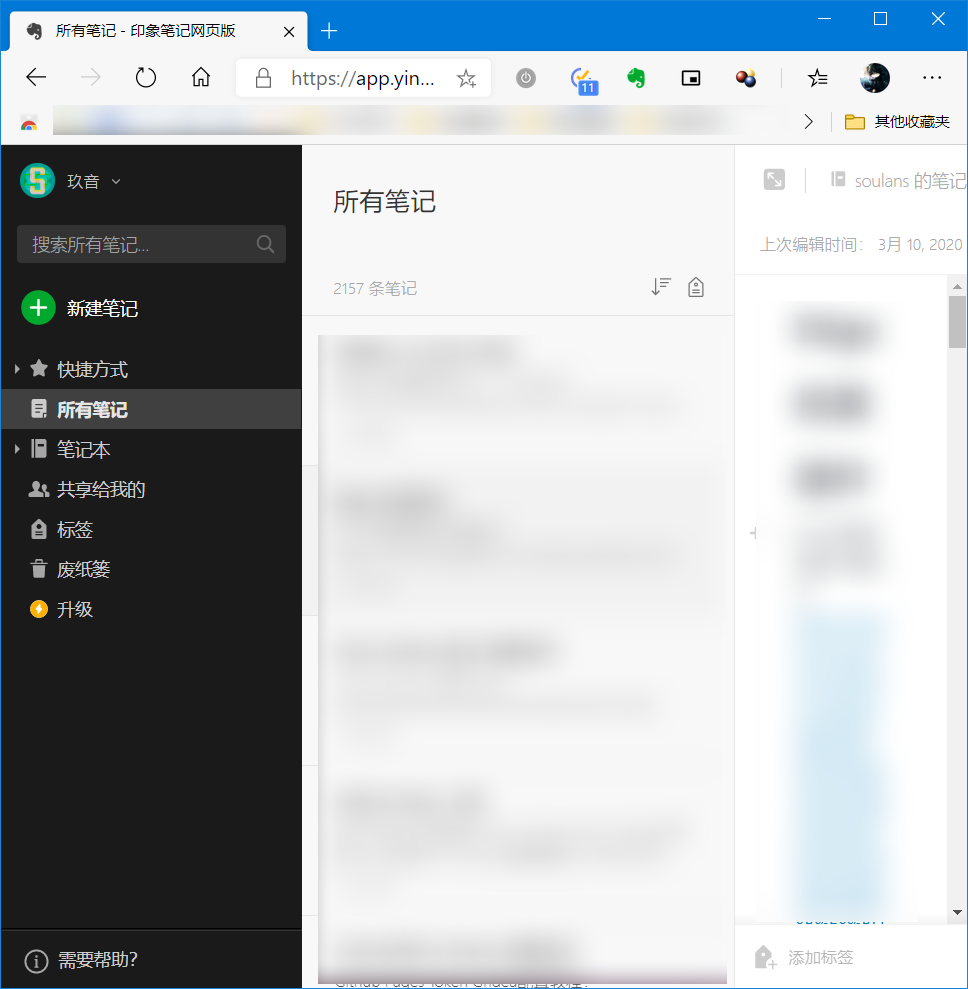Expand the 快捷方式 tree arrow

(x=17, y=369)
